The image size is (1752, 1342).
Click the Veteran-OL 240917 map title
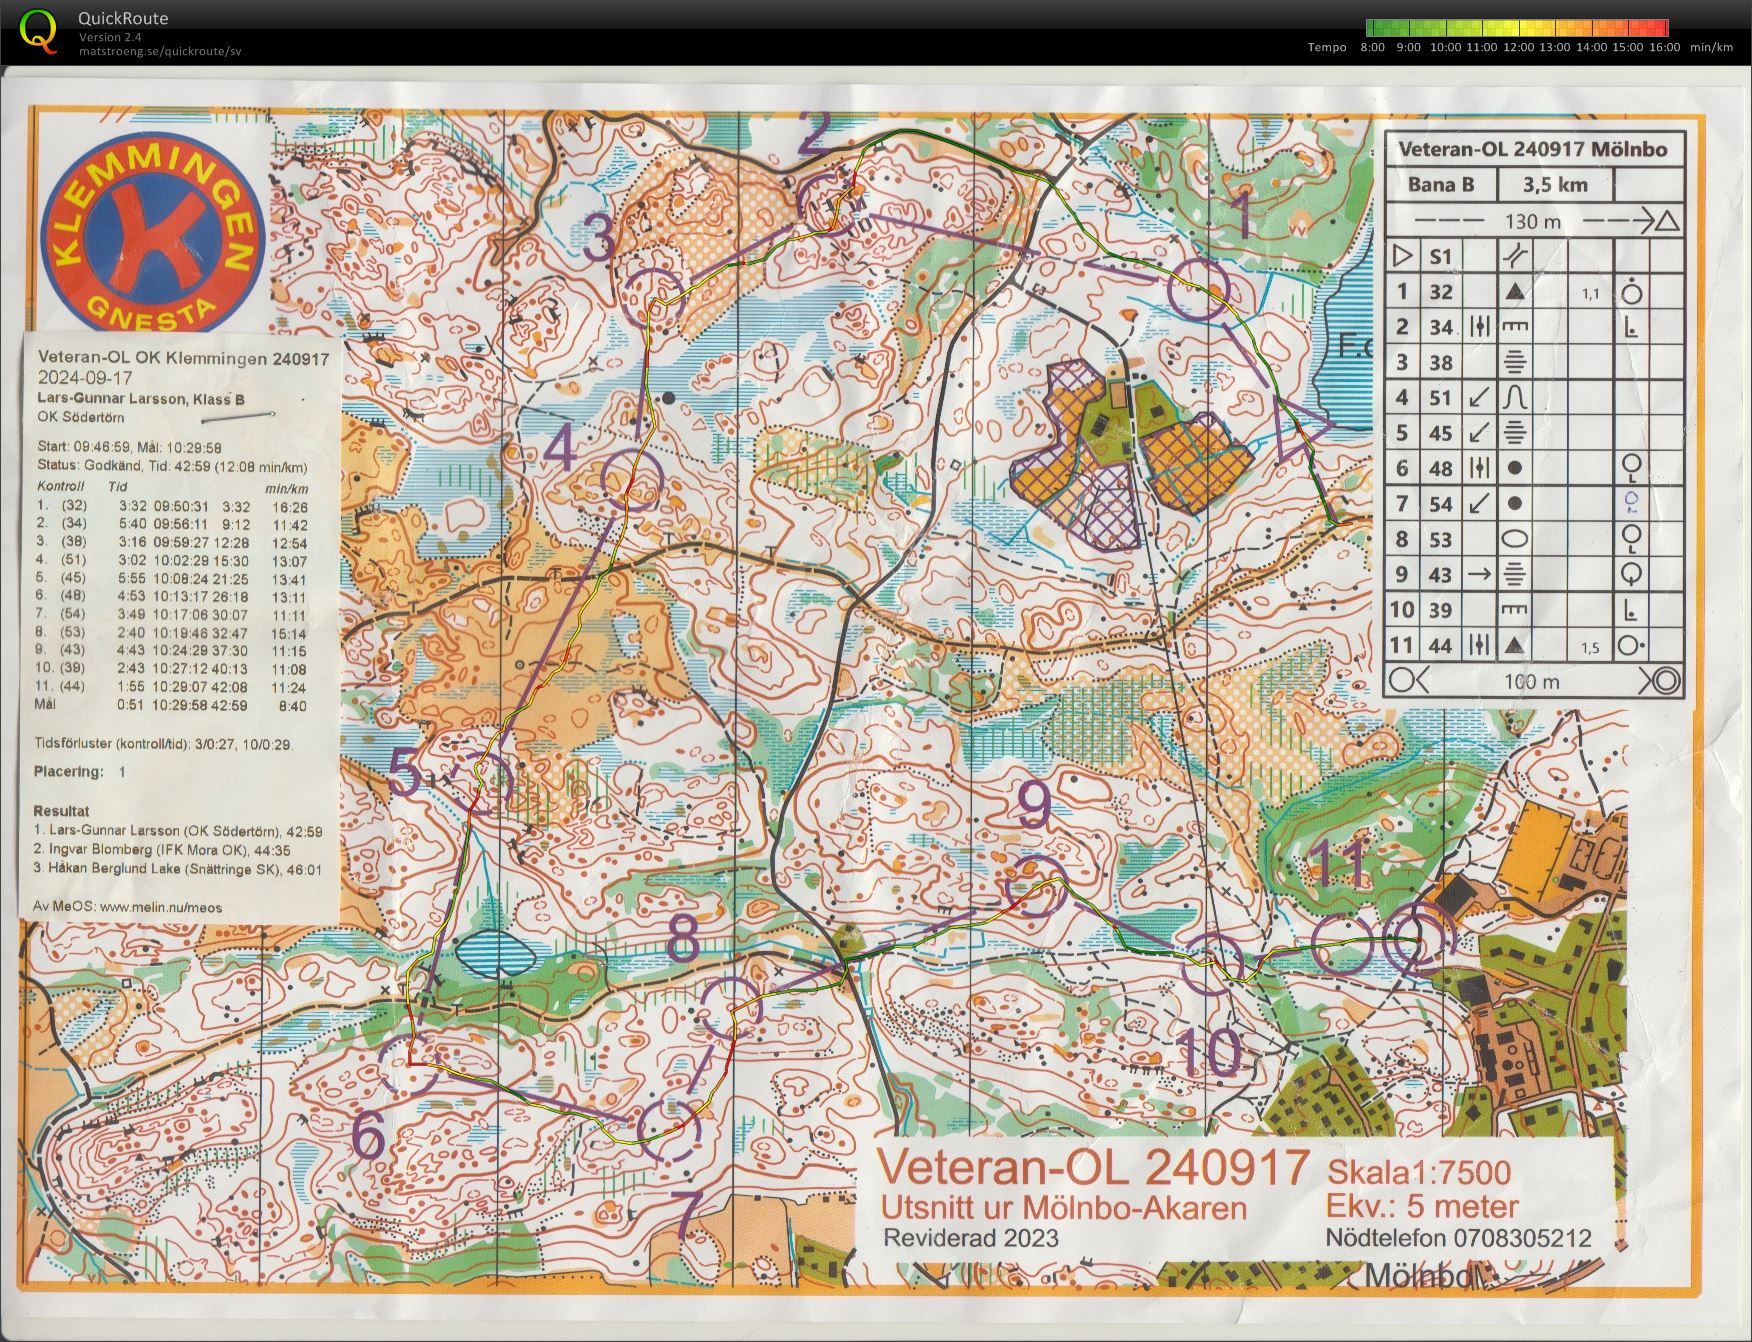(x=1093, y=1168)
